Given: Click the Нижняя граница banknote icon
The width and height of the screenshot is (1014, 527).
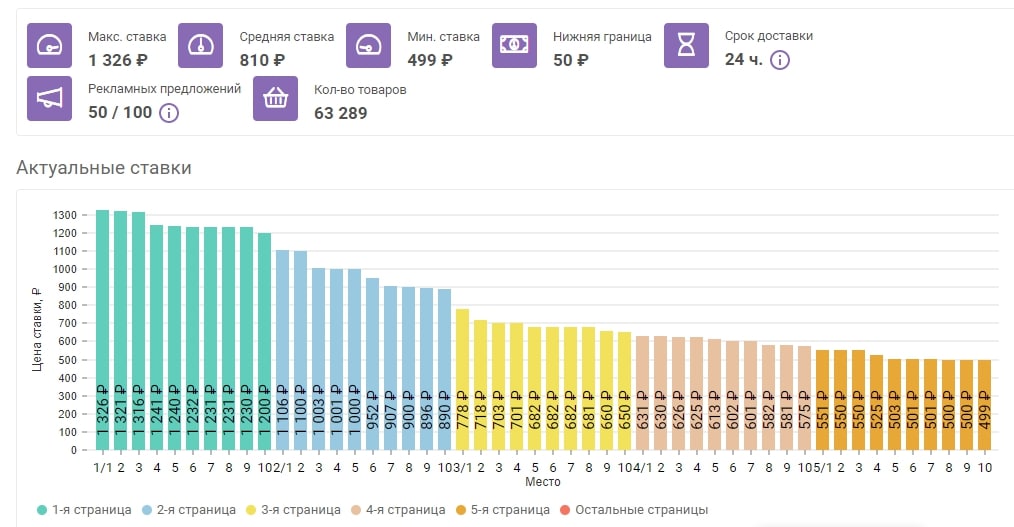Looking at the screenshot, I should tap(515, 46).
